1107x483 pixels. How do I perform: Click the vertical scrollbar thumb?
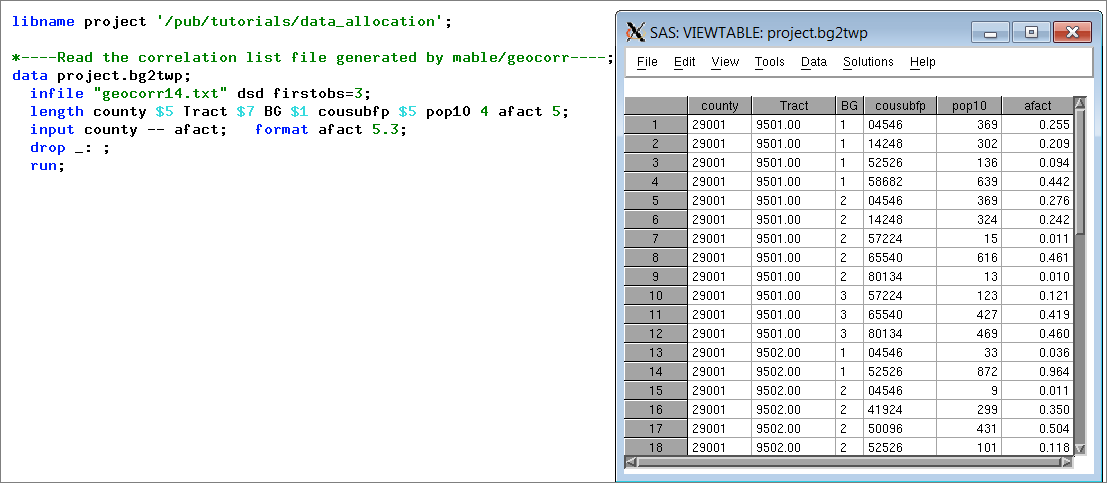[1079, 170]
